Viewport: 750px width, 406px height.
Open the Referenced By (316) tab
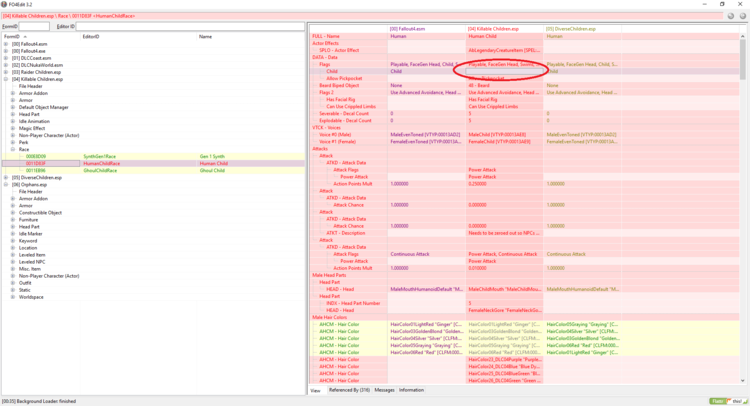pos(349,390)
